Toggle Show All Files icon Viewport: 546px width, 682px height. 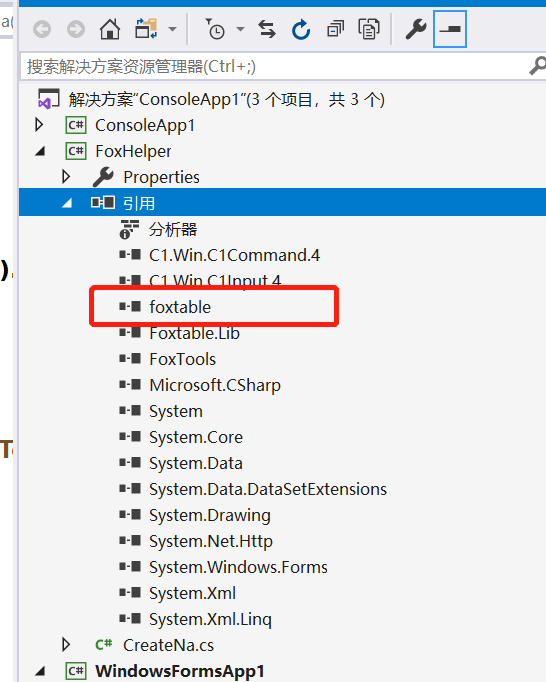pyautogui.click(x=369, y=30)
